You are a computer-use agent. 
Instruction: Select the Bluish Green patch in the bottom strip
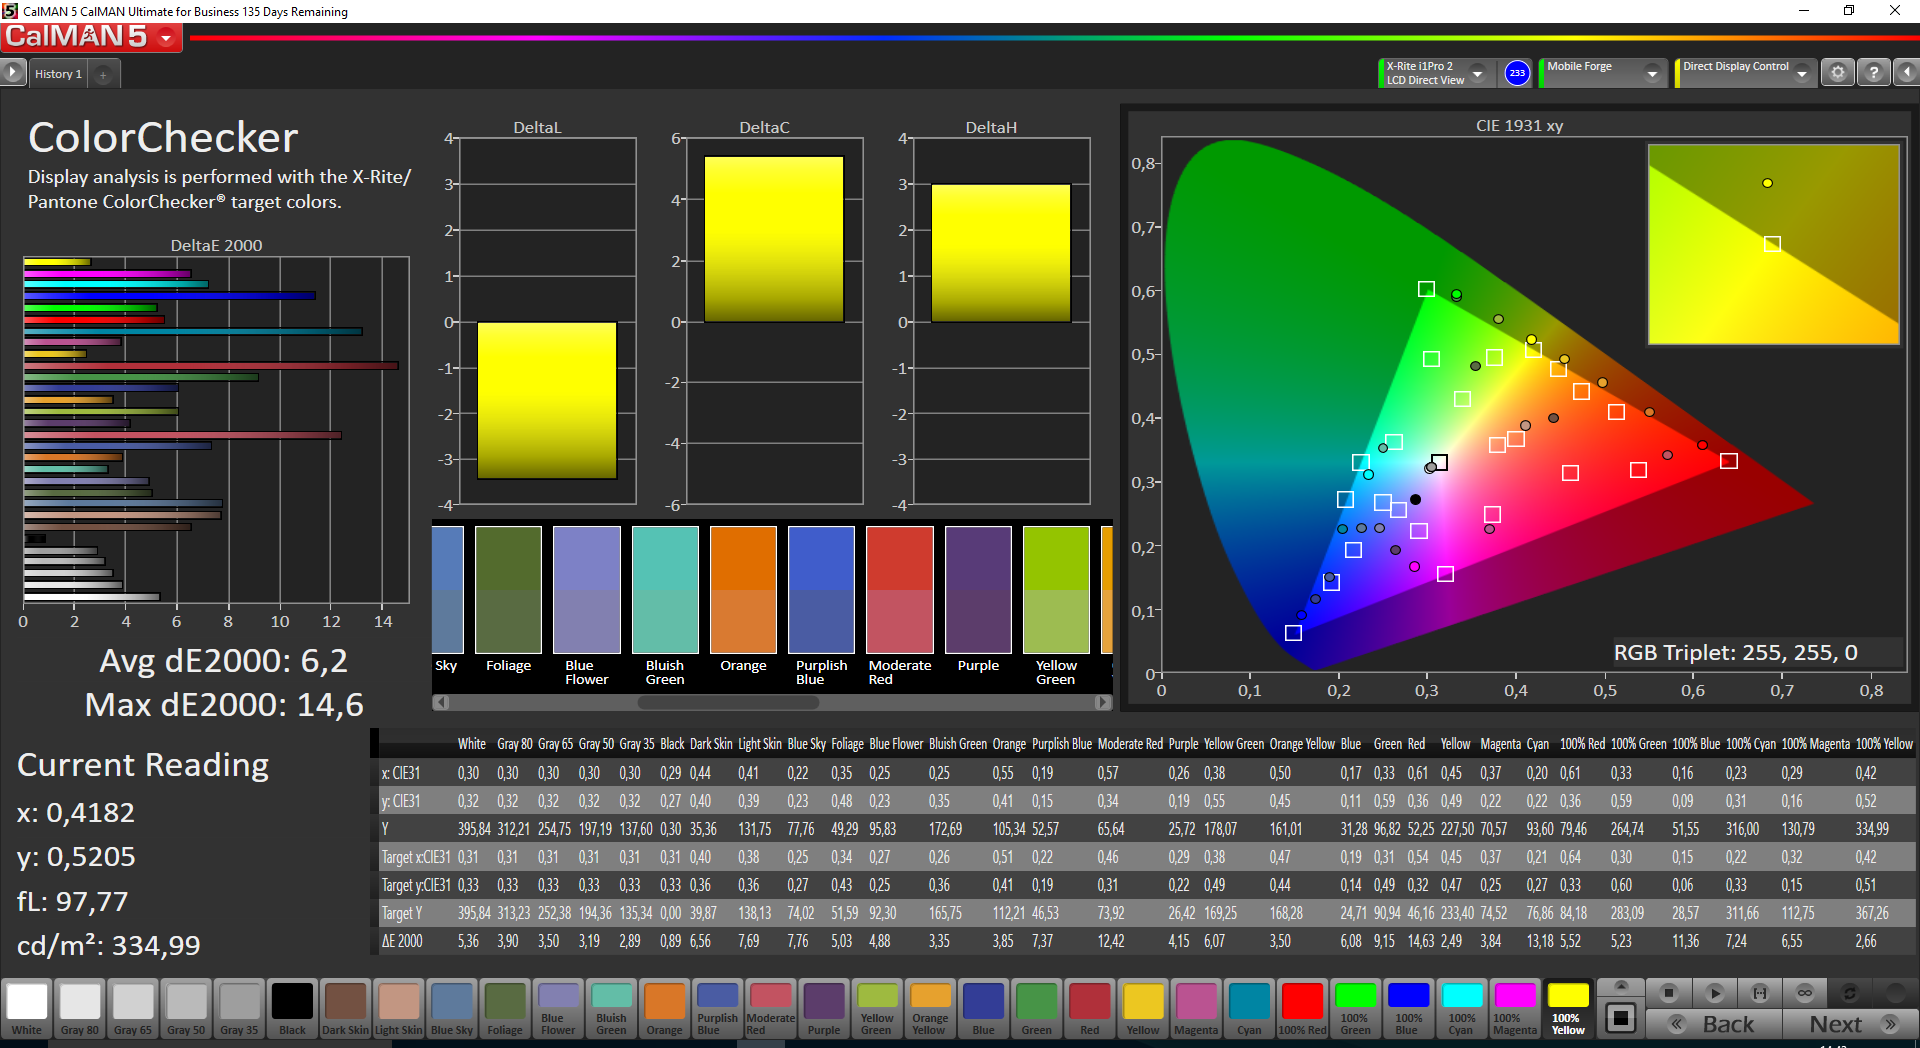(x=611, y=1009)
